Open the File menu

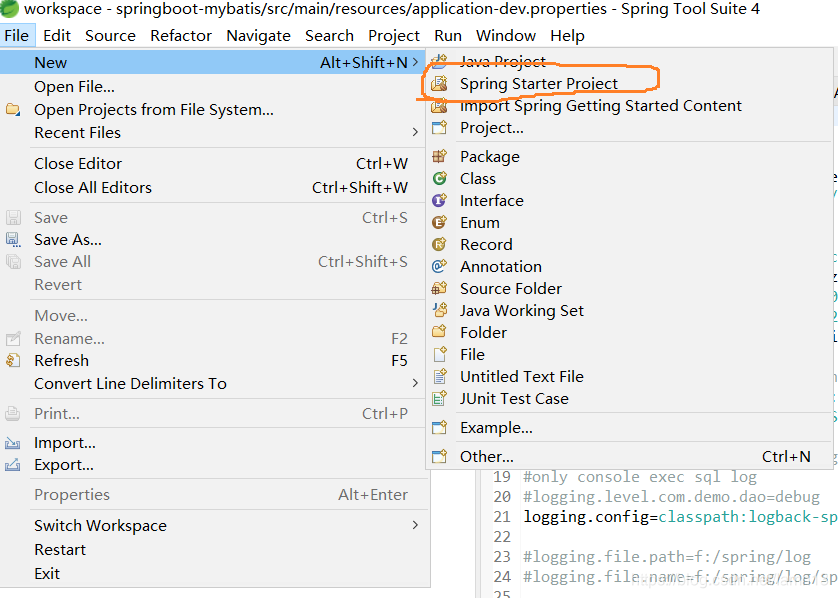(17, 35)
